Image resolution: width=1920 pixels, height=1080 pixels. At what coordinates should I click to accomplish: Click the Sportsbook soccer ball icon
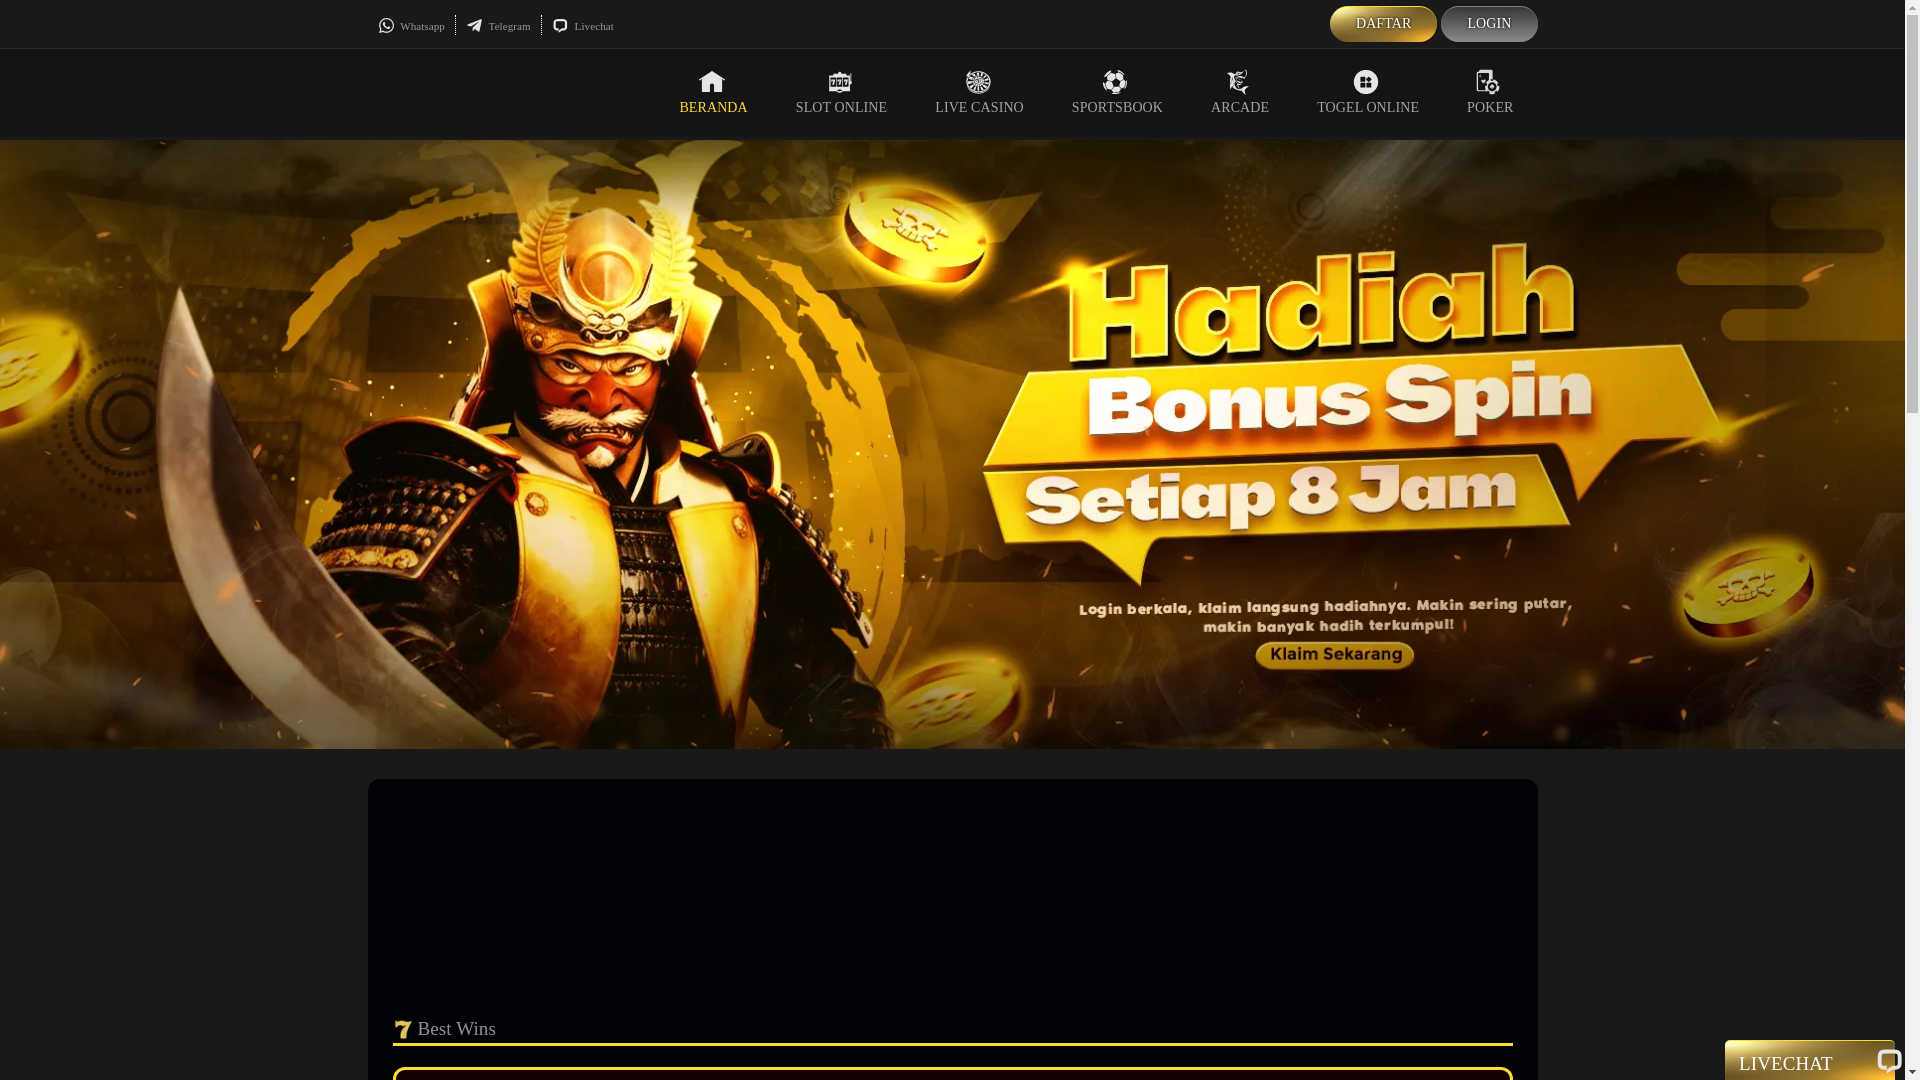tap(1115, 82)
